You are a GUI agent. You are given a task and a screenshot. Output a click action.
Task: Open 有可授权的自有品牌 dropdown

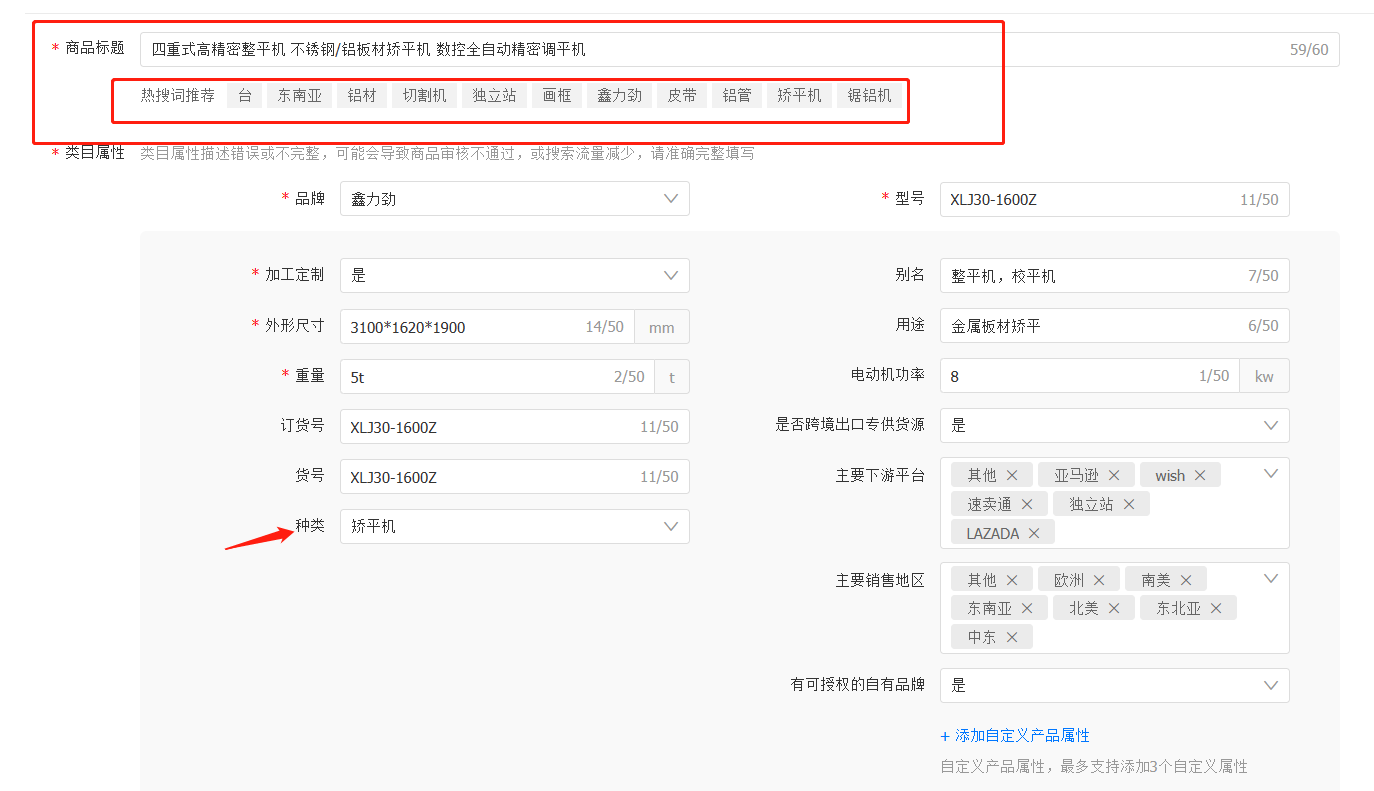[1114, 685]
